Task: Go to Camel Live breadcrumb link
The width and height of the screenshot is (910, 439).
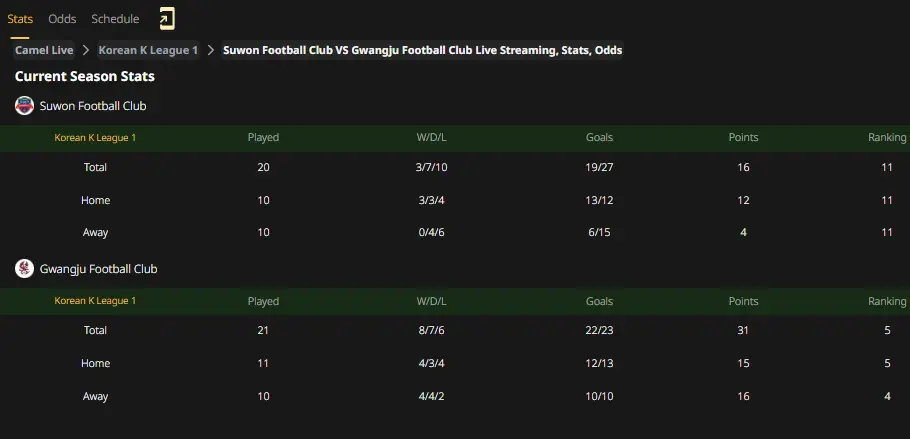Action: [x=44, y=51]
